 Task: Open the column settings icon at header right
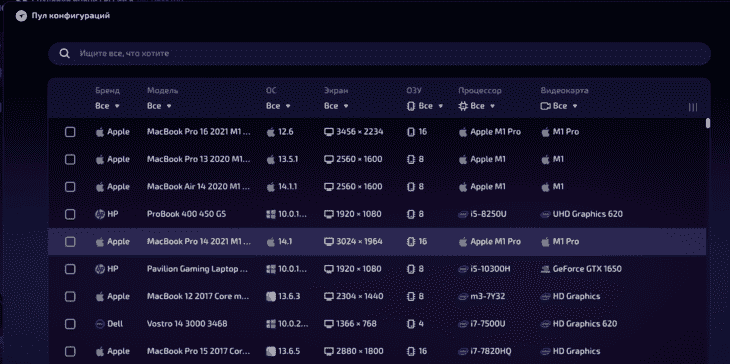pos(693,107)
